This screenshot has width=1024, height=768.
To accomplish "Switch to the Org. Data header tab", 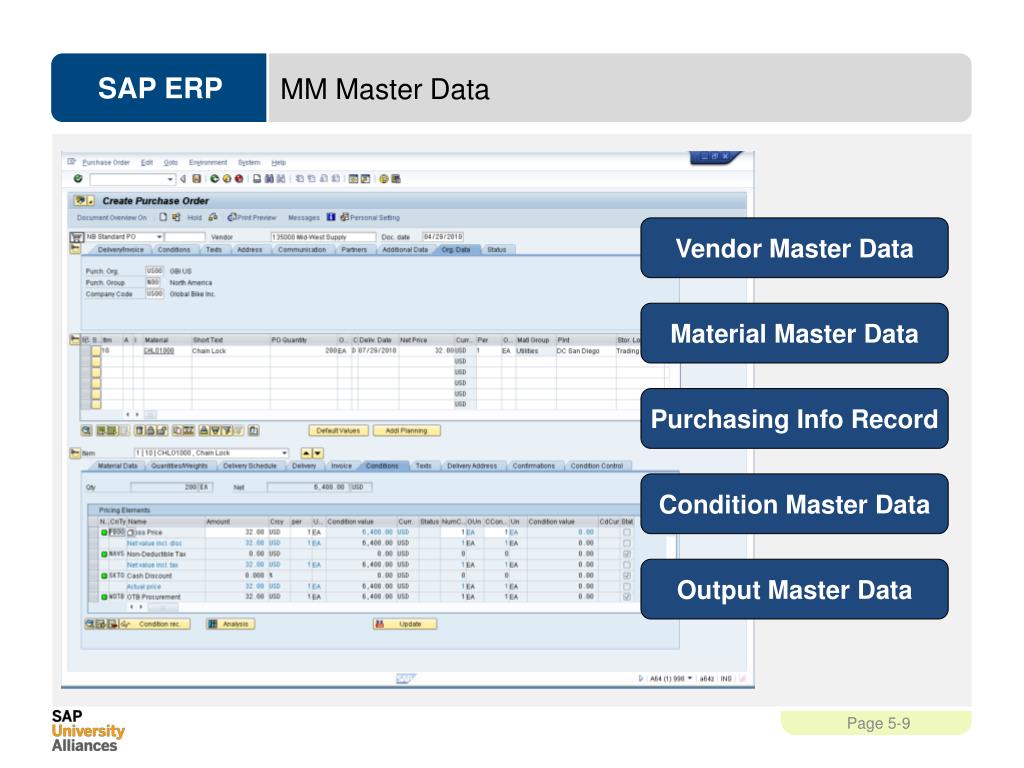I will coord(456,250).
